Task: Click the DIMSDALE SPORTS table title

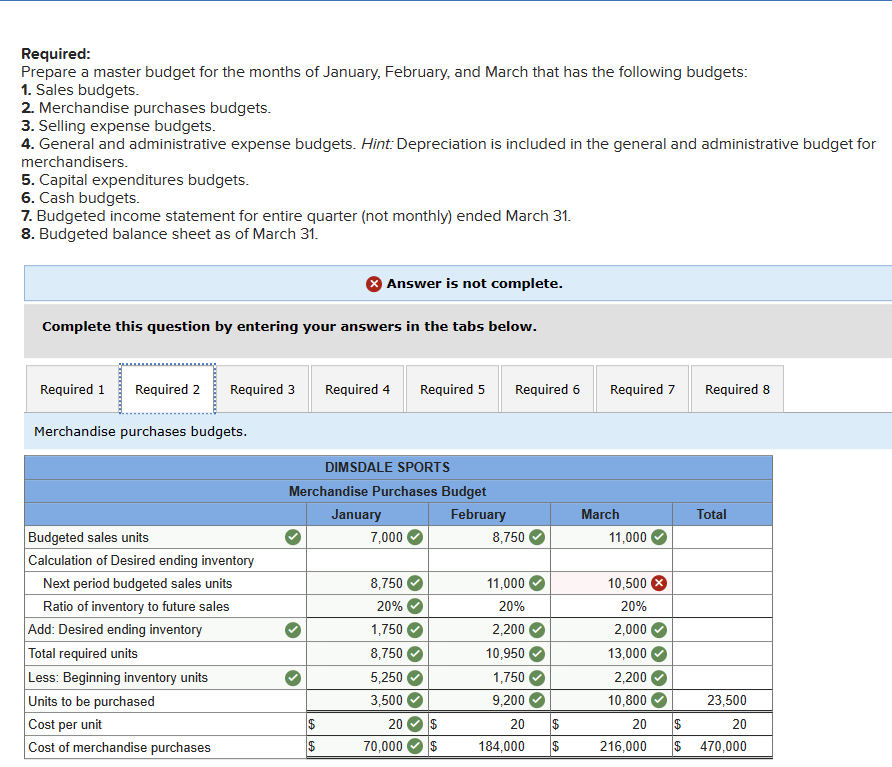Action: pyautogui.click(x=387, y=467)
